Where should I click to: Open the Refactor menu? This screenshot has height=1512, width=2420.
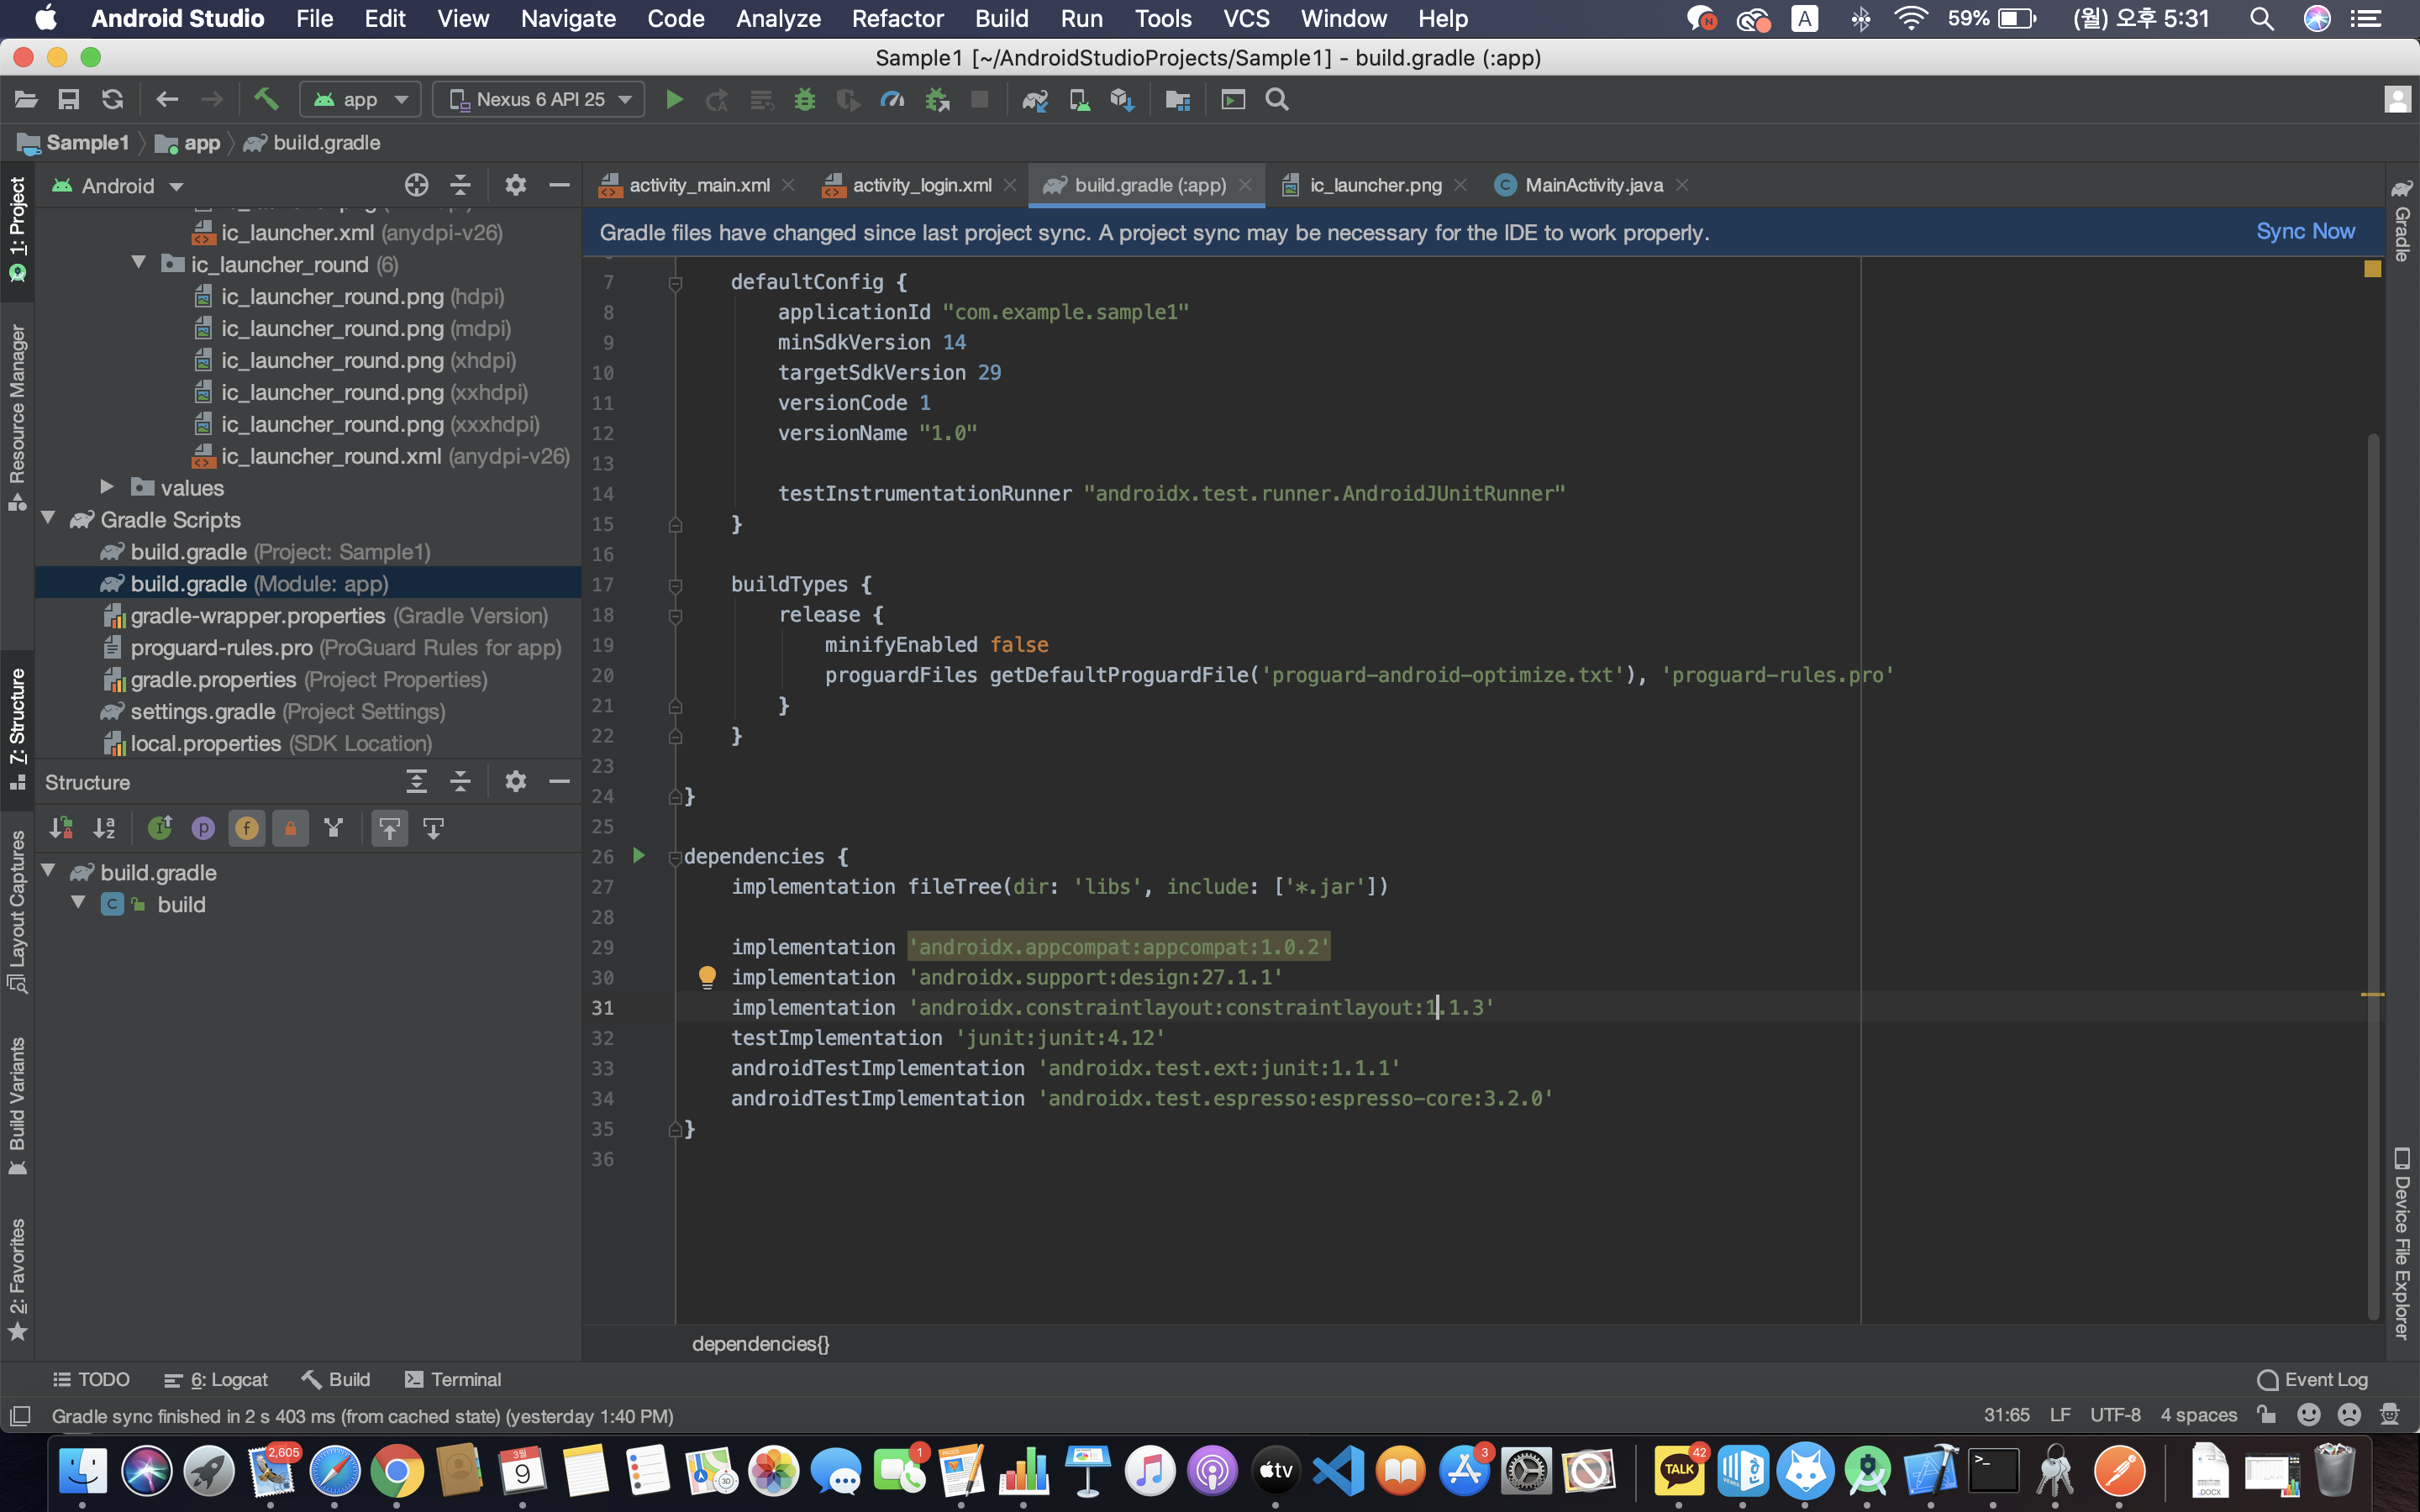(x=897, y=19)
